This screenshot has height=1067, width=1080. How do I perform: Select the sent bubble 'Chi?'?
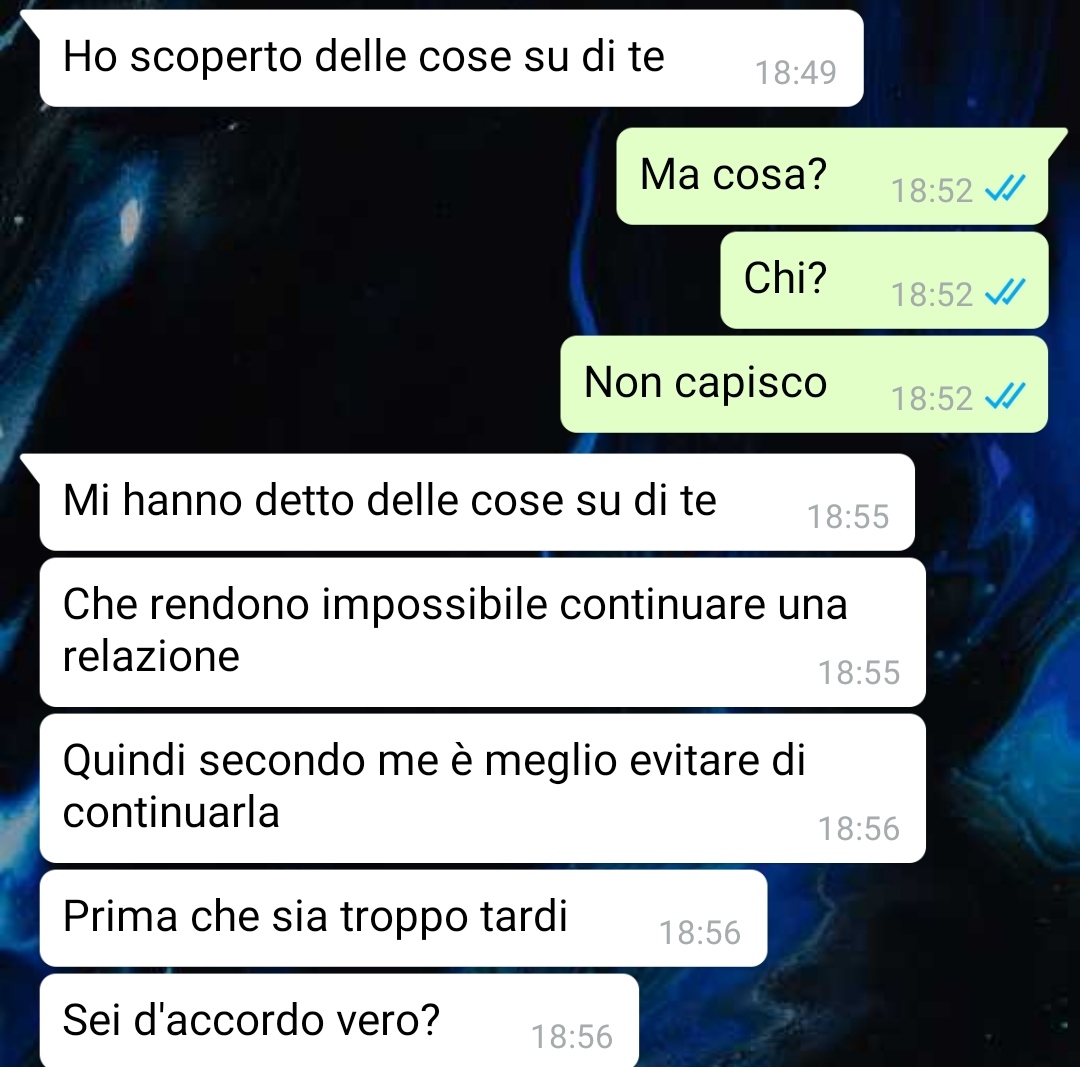click(x=884, y=280)
